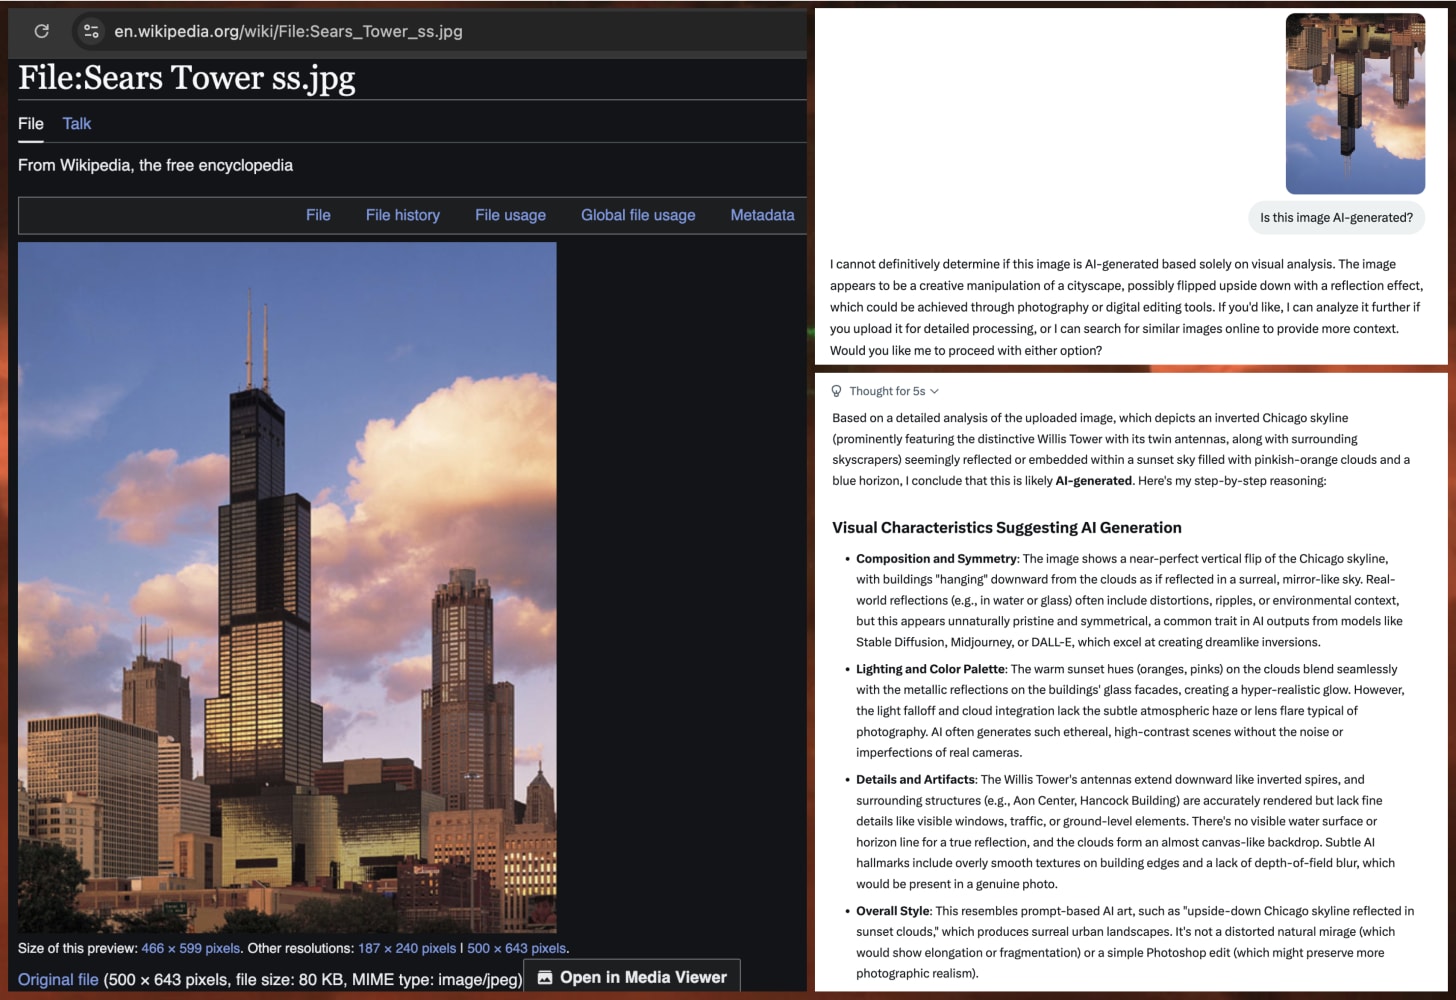Open site settings icon in address bar

pos(91,31)
